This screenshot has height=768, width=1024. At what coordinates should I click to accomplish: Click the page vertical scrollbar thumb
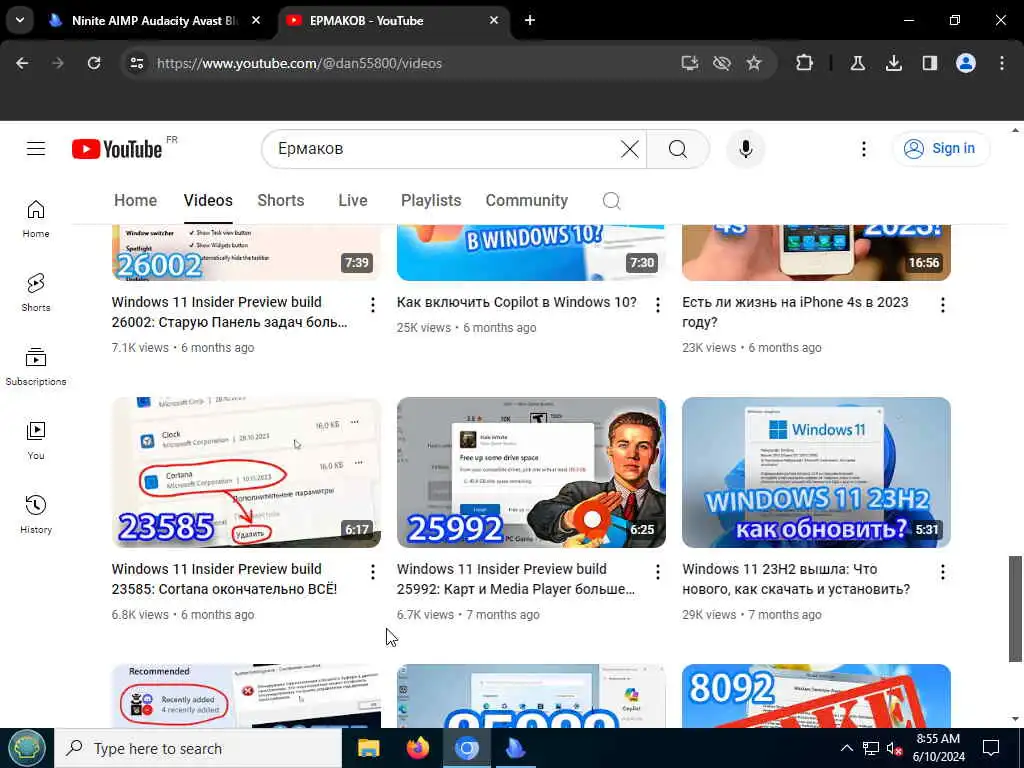(1015, 609)
